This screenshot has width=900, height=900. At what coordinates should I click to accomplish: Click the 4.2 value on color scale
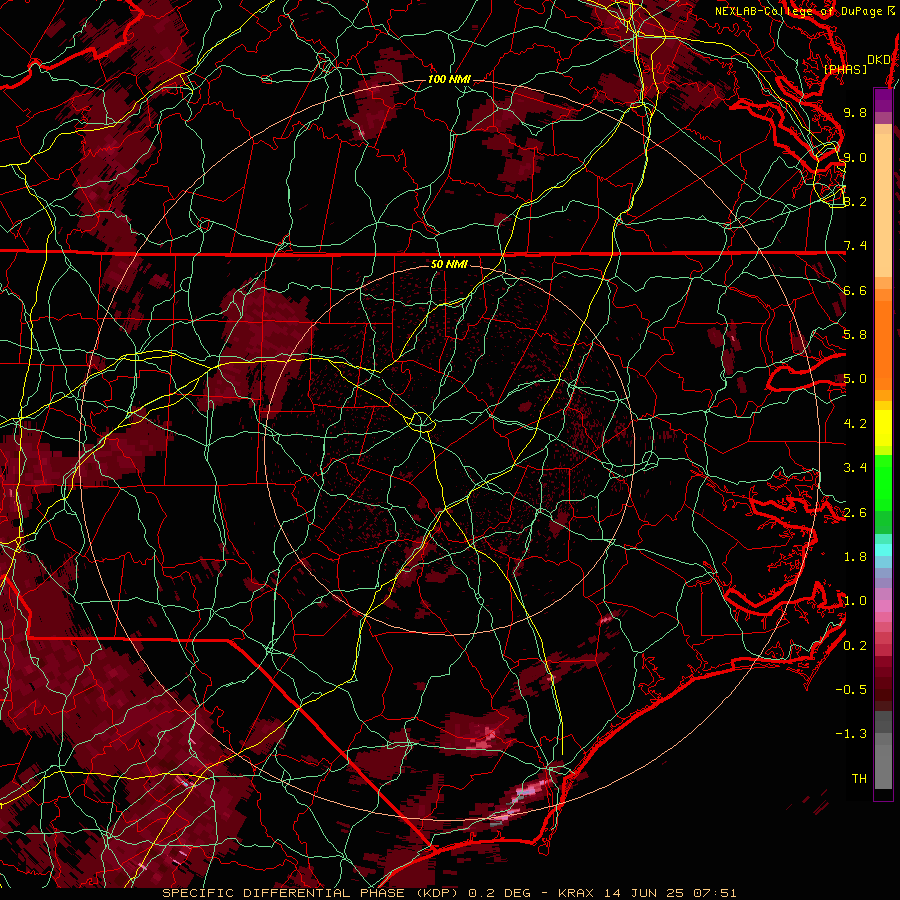855,424
